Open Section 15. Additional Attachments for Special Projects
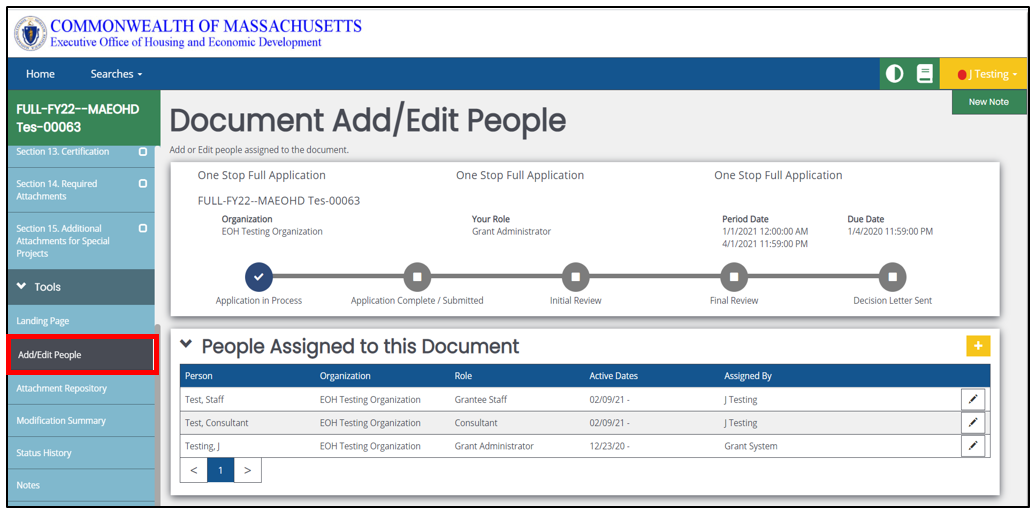Viewport: 1035px width, 514px height. [x=63, y=241]
